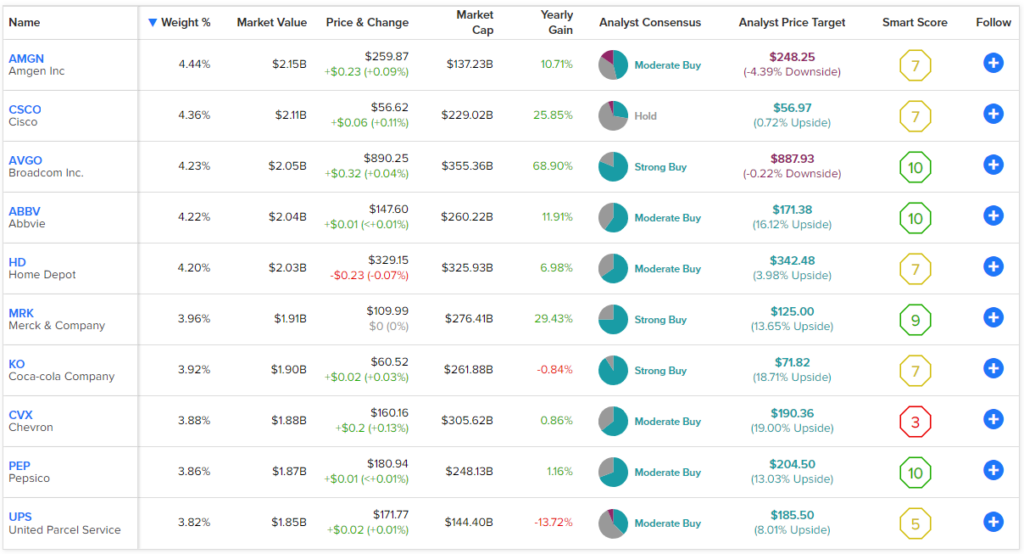Sort by Analyst Consensus column header
1024x554 pixels.
pos(650,22)
